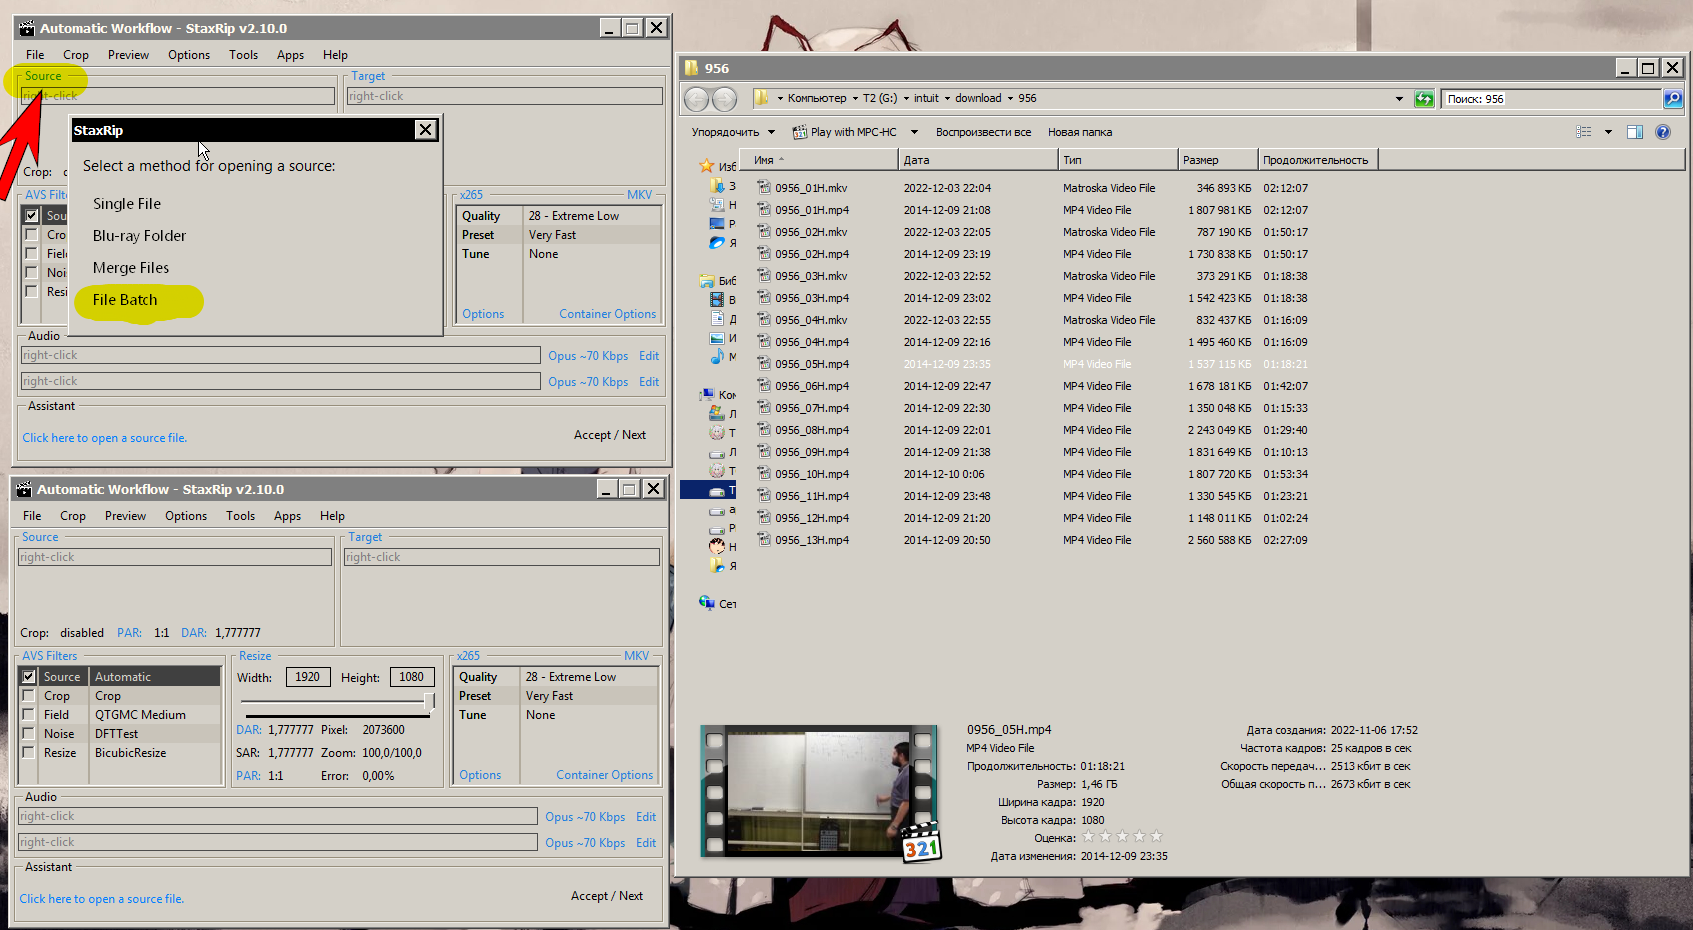This screenshot has height=930, width=1693.
Task: Click the Play with MPC-HC toolbar icon
Action: pos(800,132)
